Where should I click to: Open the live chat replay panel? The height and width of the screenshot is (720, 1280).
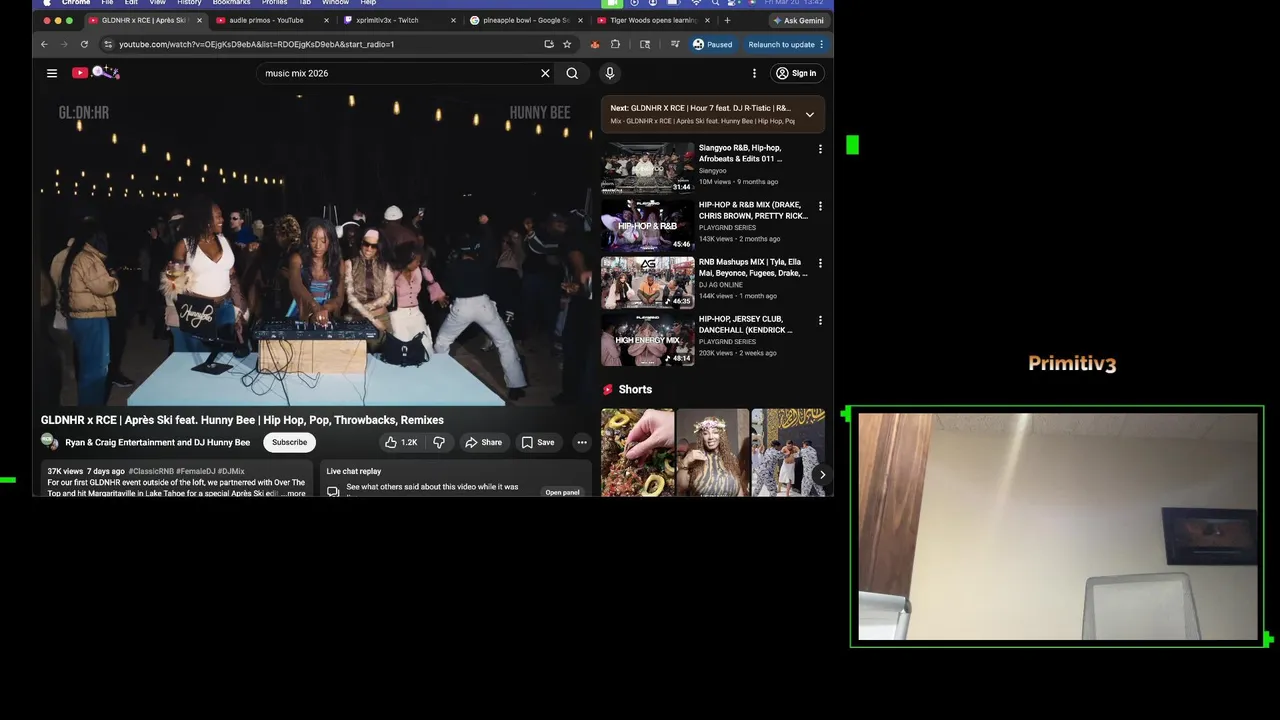[x=562, y=492]
